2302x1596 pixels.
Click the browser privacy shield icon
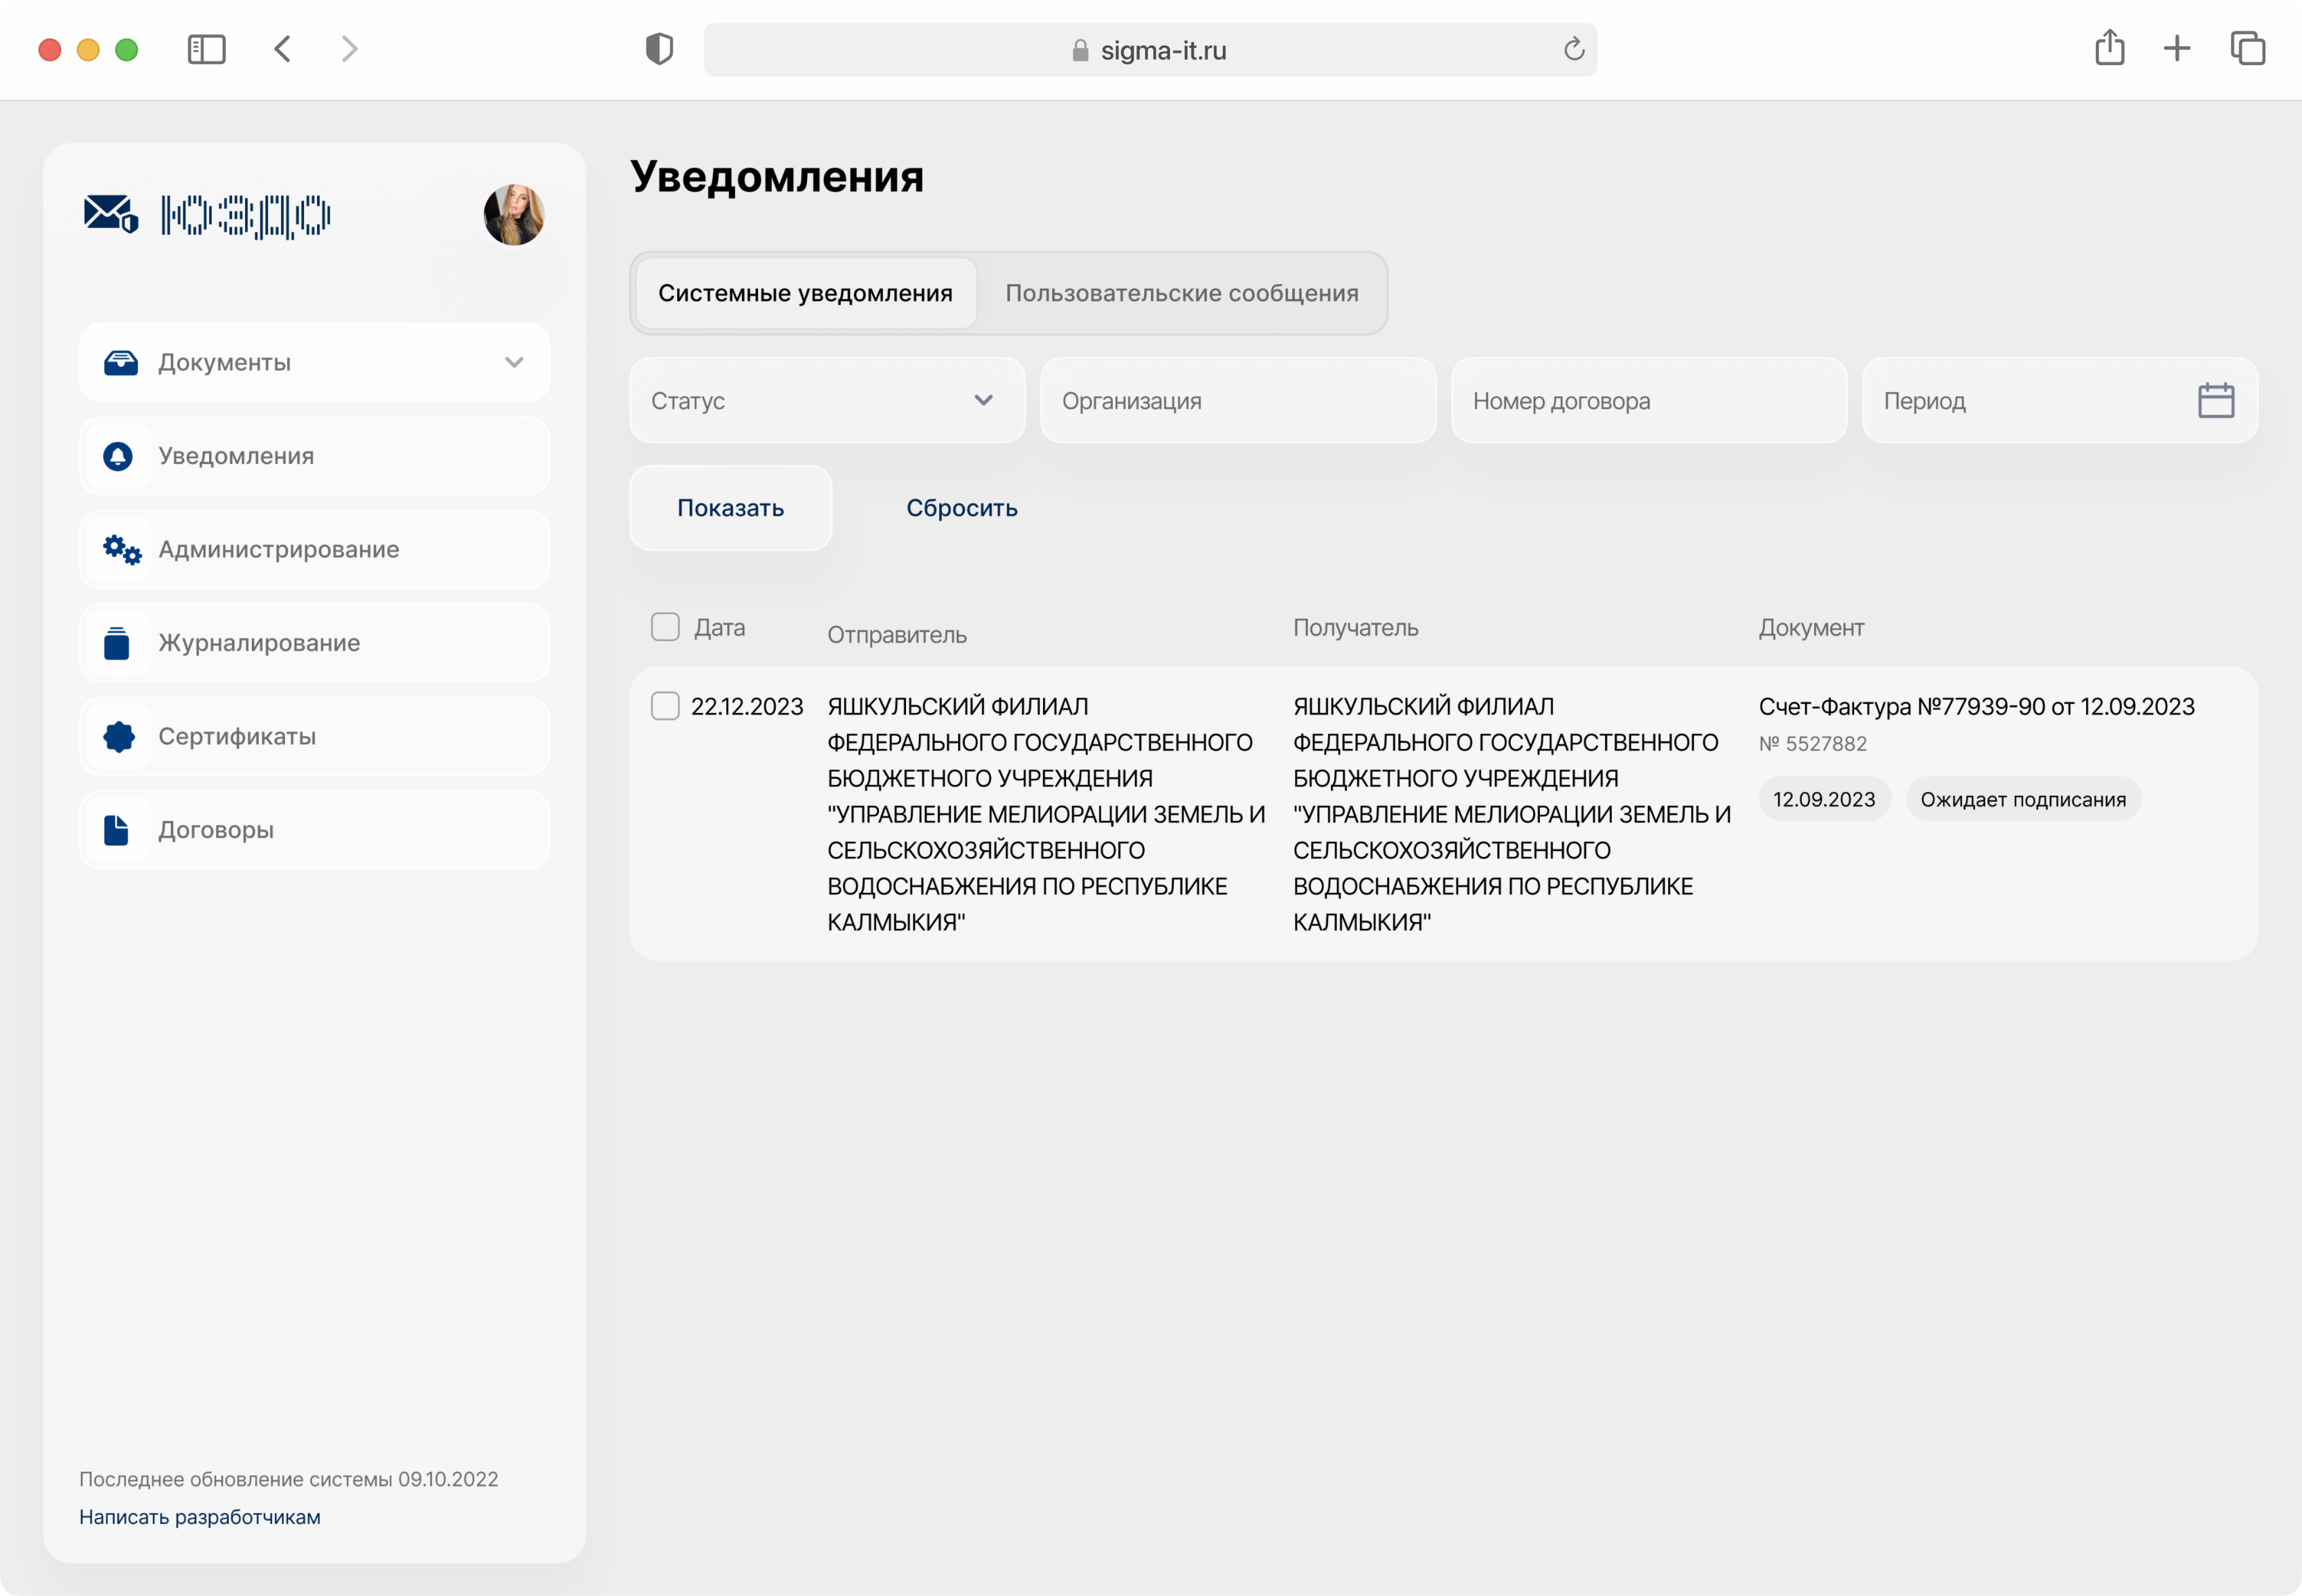coord(659,49)
